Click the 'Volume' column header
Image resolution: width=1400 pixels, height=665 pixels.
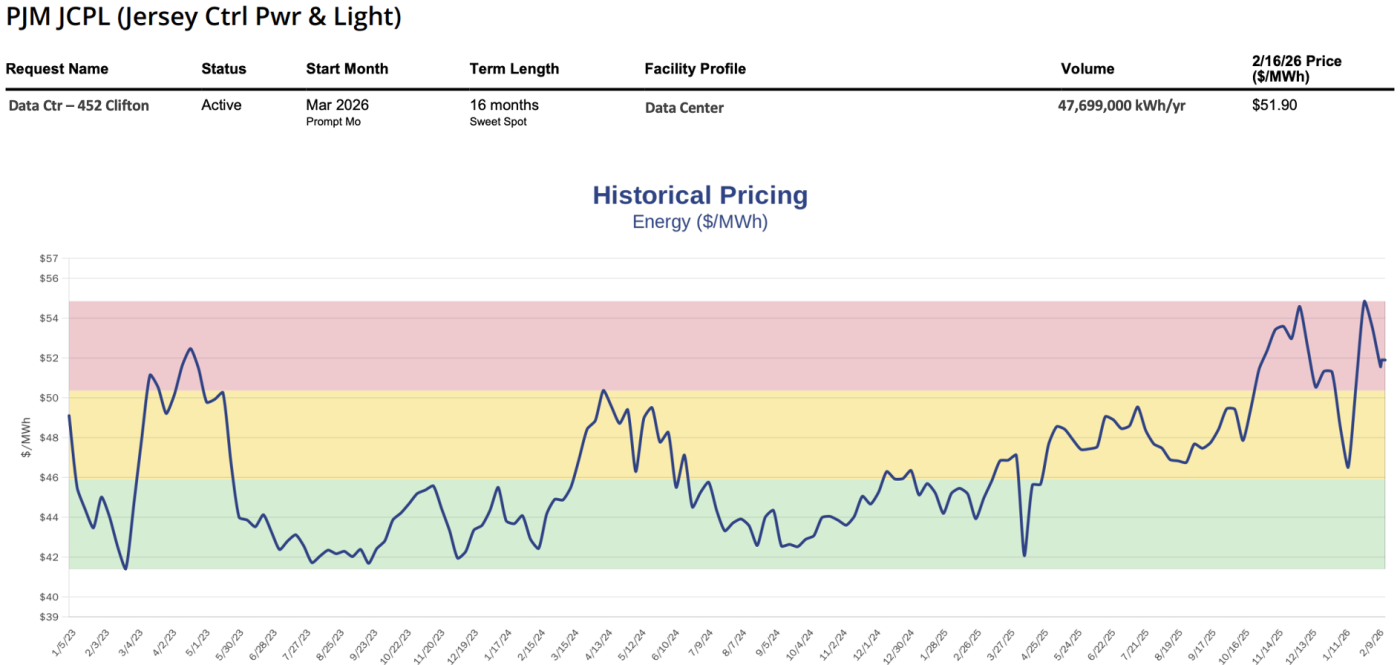click(1087, 69)
